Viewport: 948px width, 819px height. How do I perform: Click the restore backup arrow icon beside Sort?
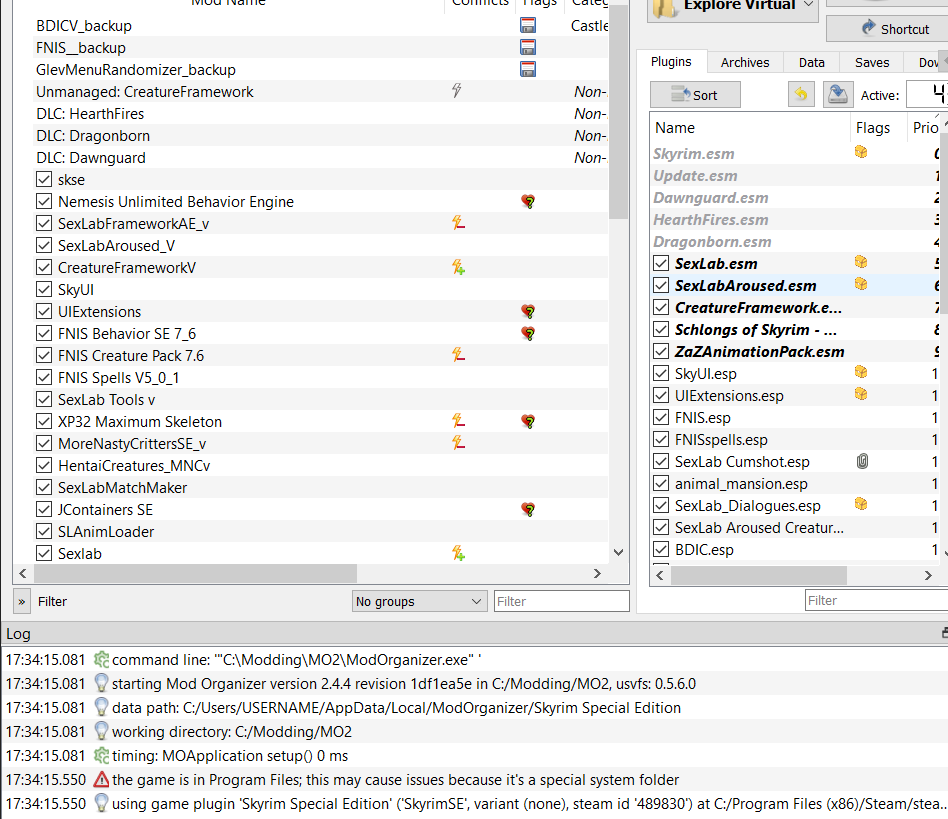click(801, 94)
